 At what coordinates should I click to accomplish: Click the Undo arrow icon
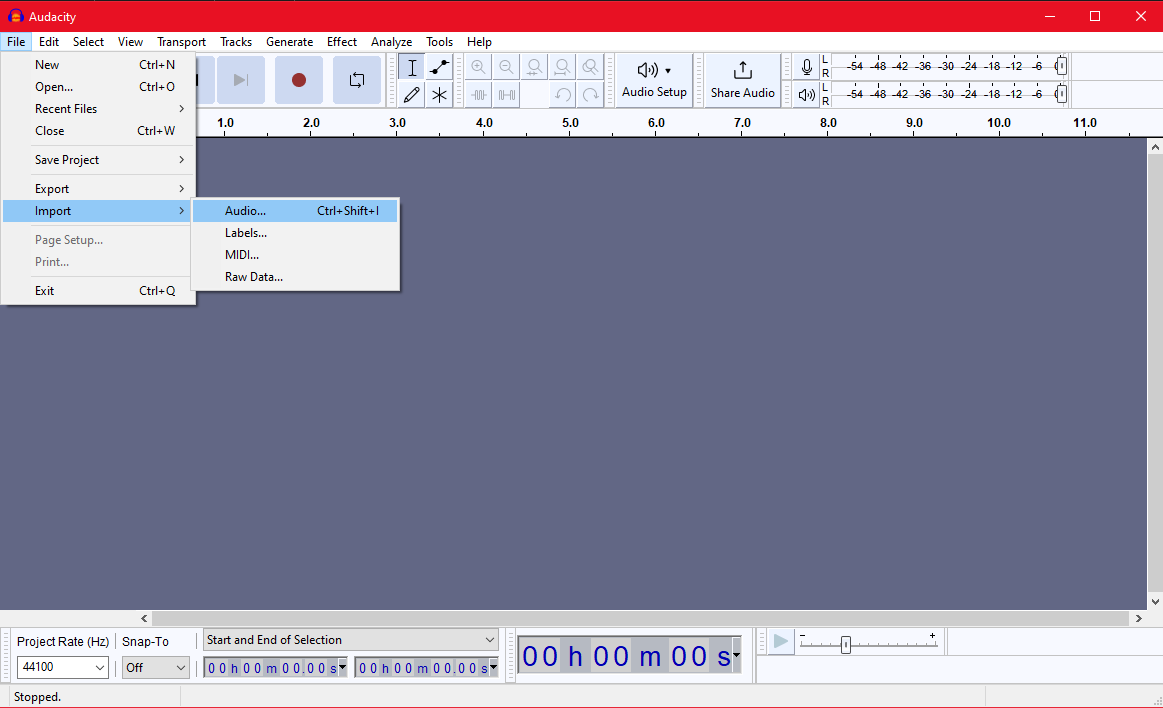click(x=562, y=95)
